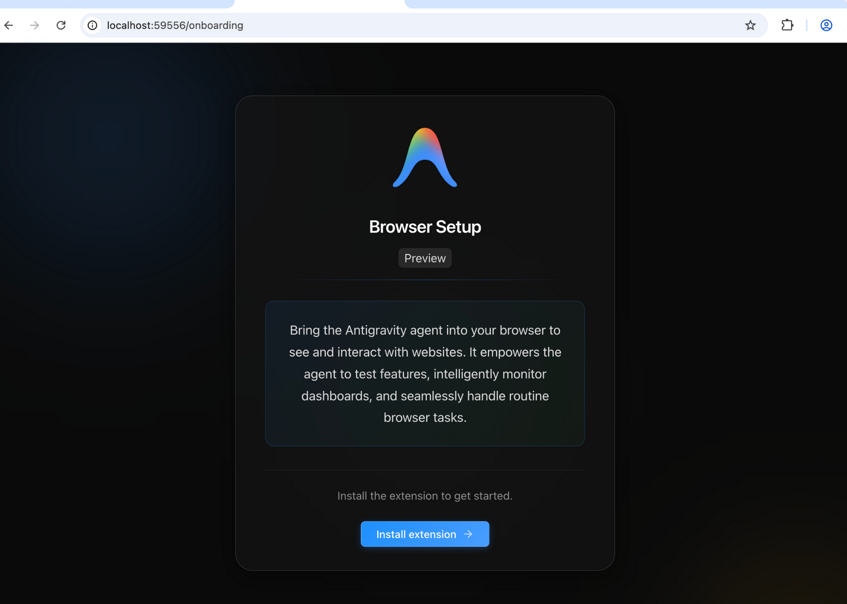847x604 pixels.
Task: Click the words "routine browser tasks"
Action: coord(470,407)
